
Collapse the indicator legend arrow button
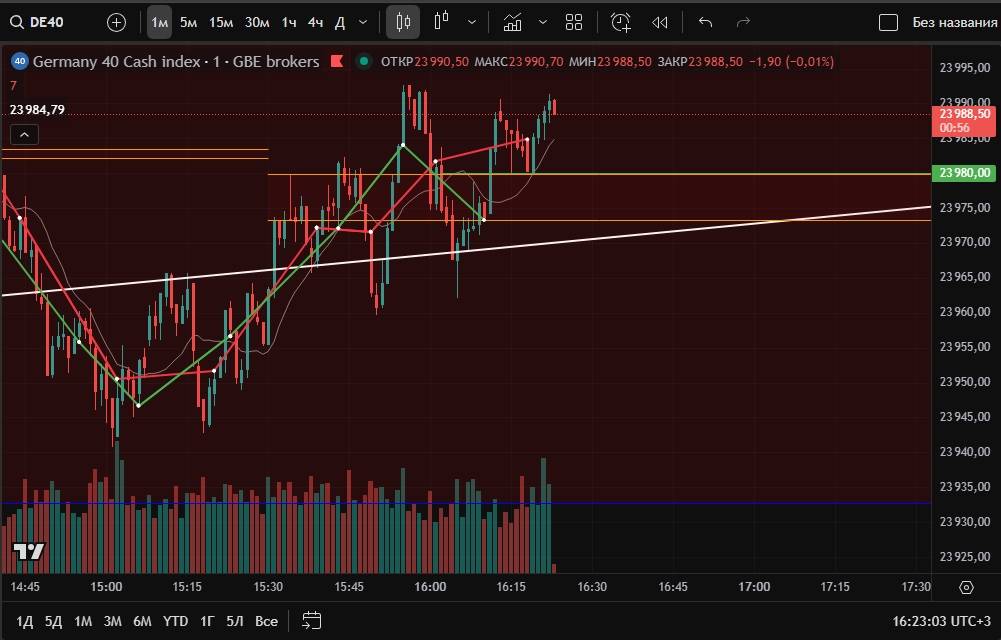pyautogui.click(x=25, y=134)
